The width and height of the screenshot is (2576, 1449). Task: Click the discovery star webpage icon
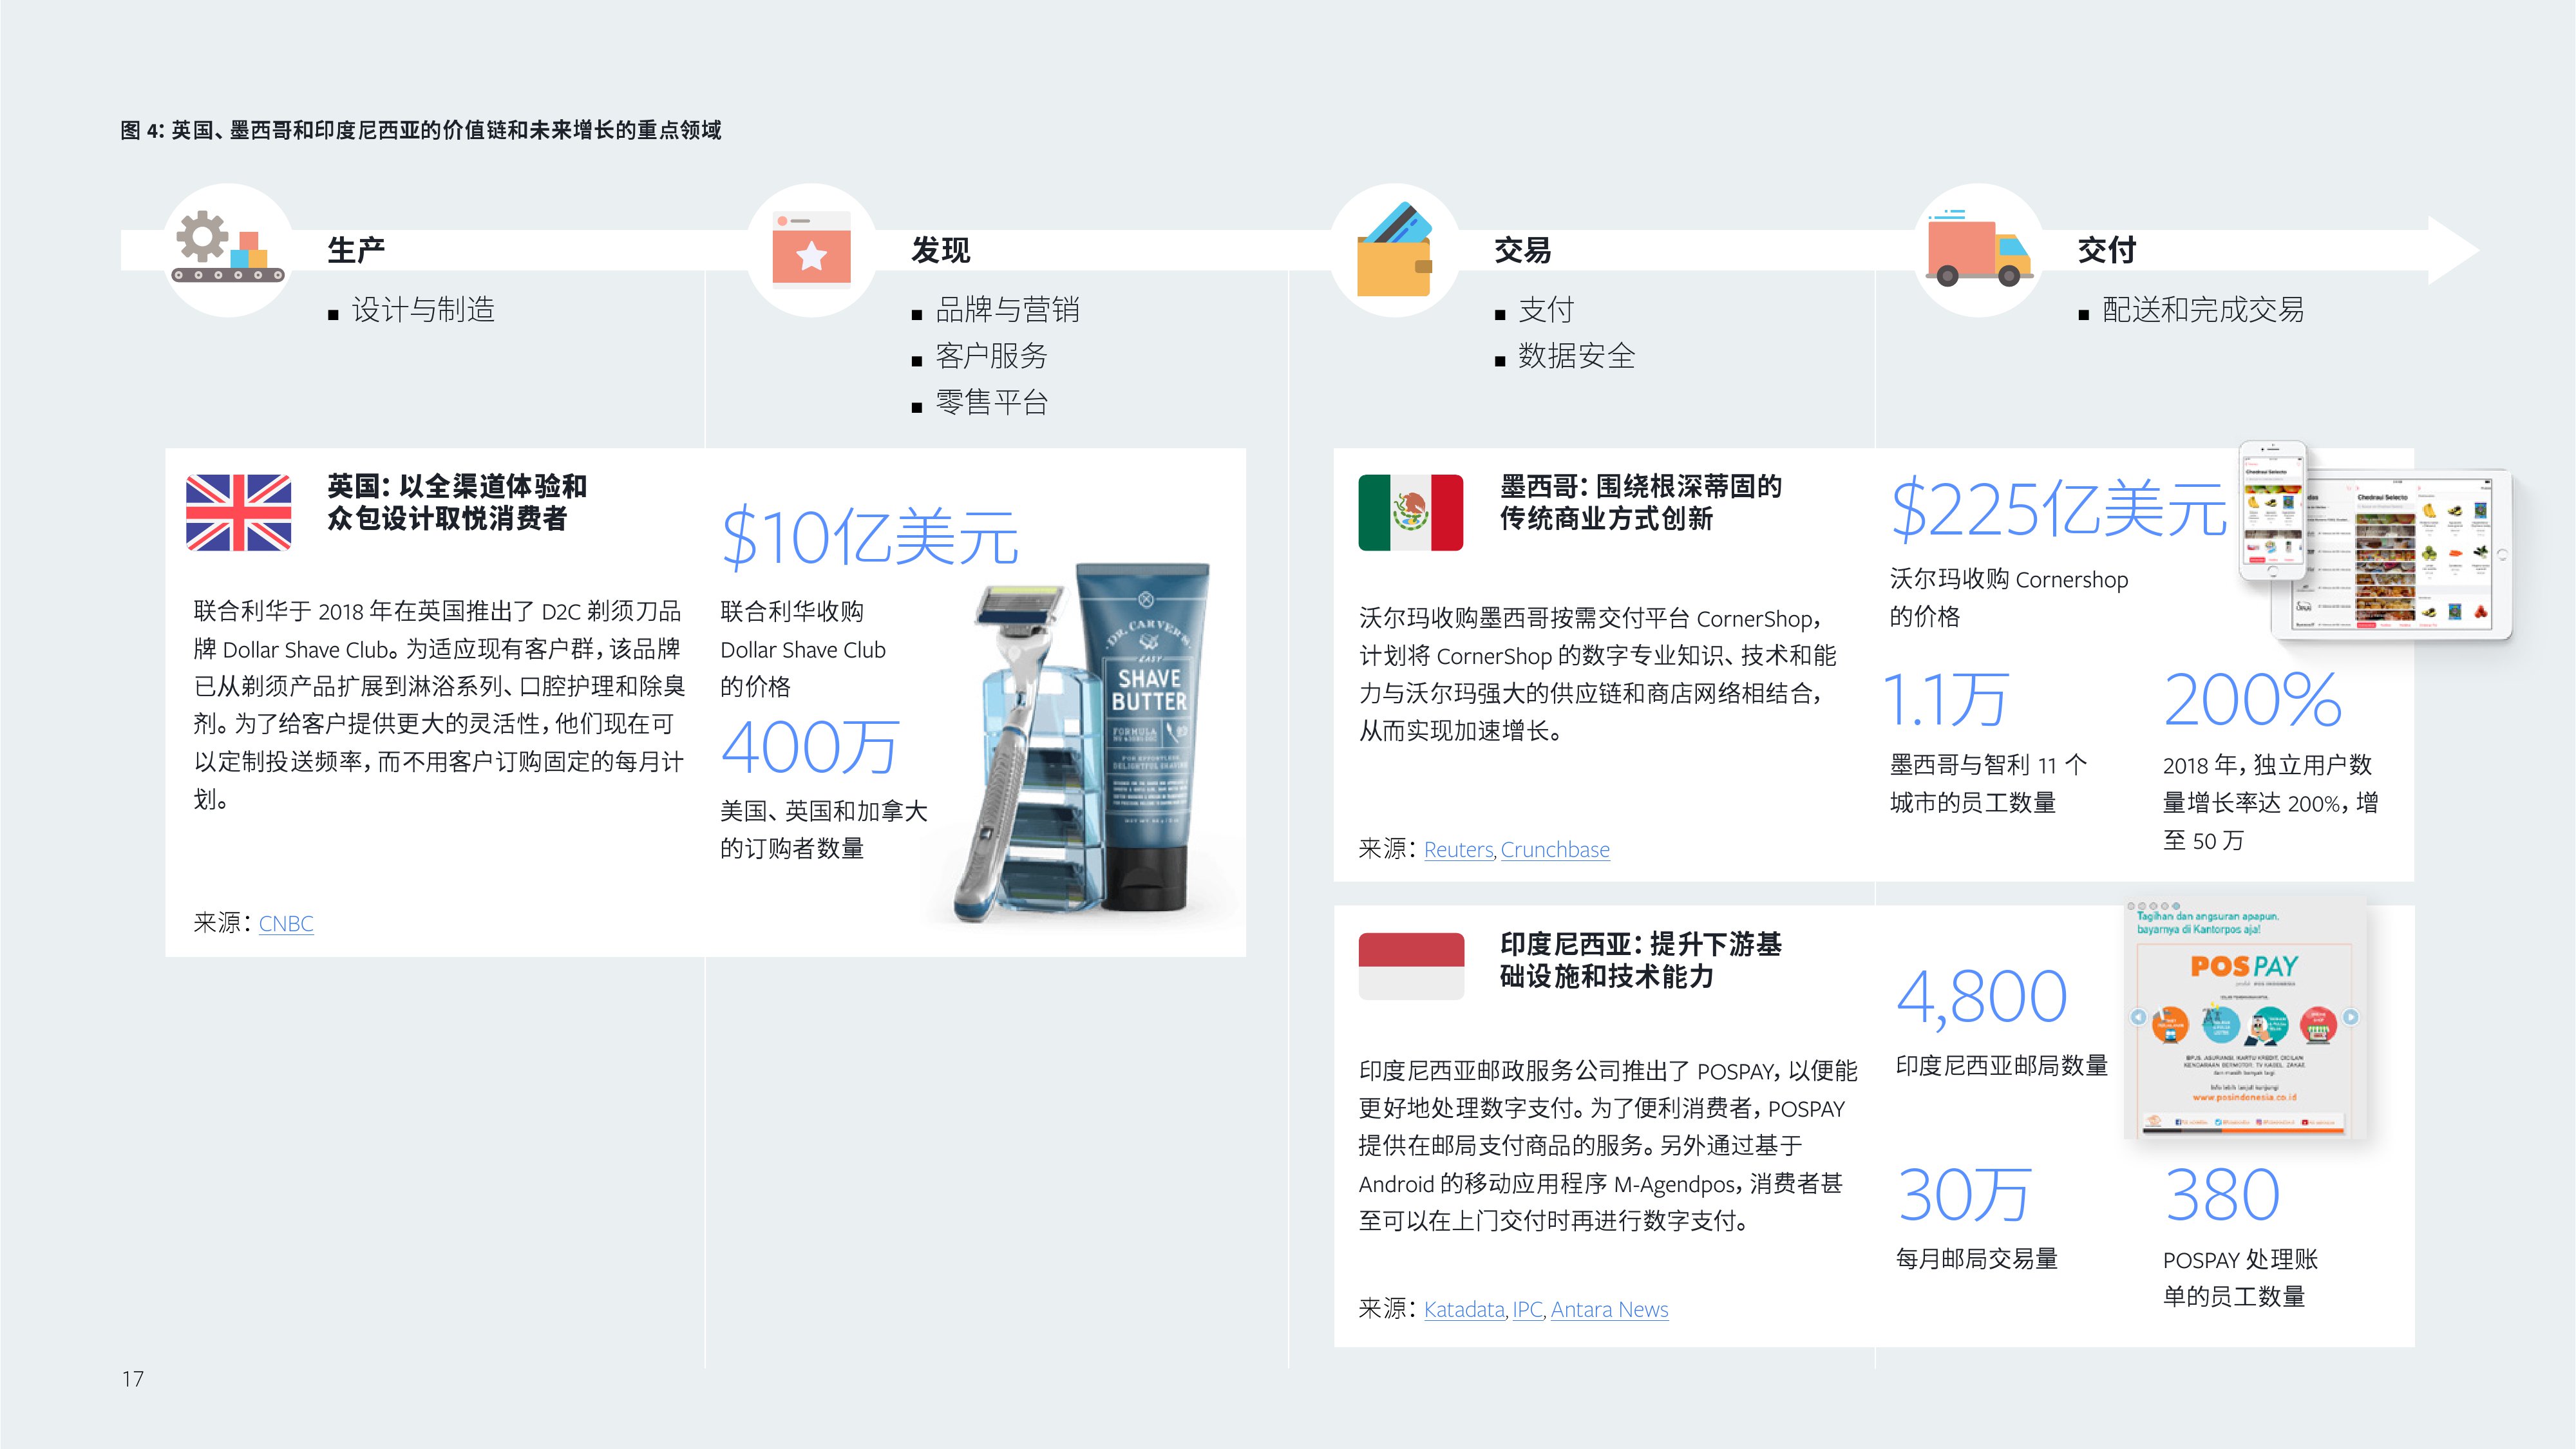(x=811, y=250)
